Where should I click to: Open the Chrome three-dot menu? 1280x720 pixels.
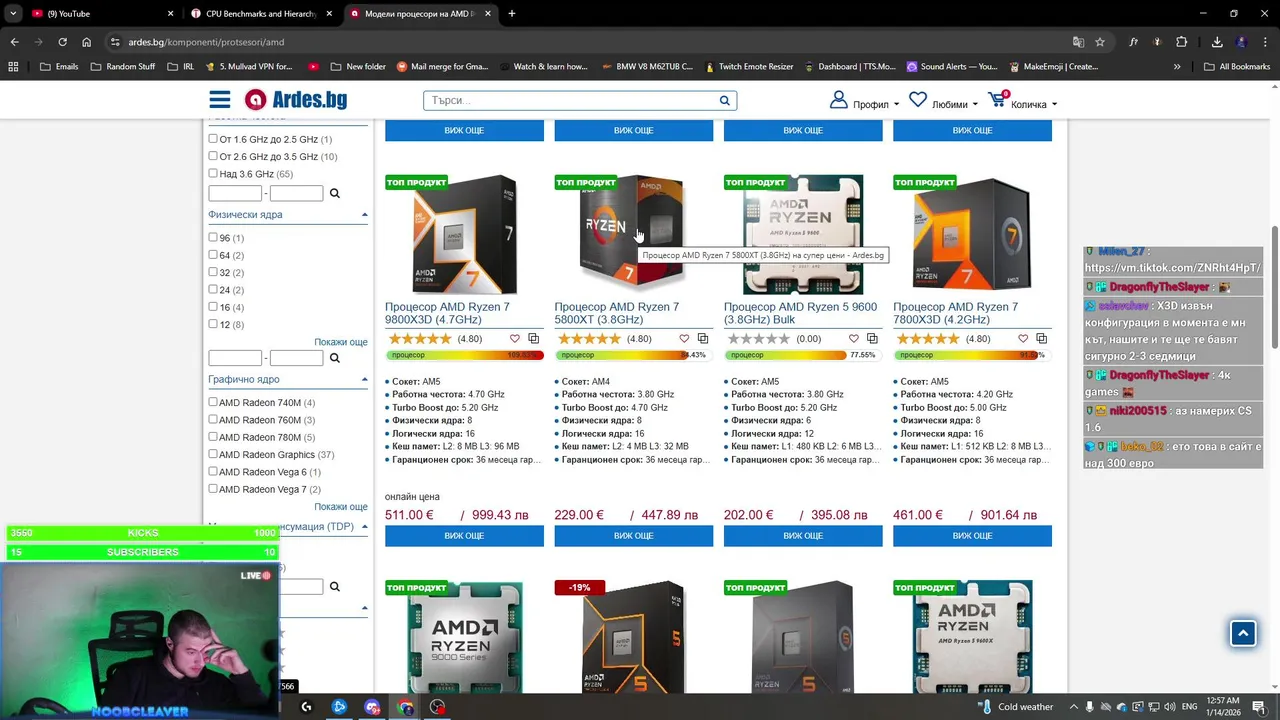click(x=1265, y=42)
